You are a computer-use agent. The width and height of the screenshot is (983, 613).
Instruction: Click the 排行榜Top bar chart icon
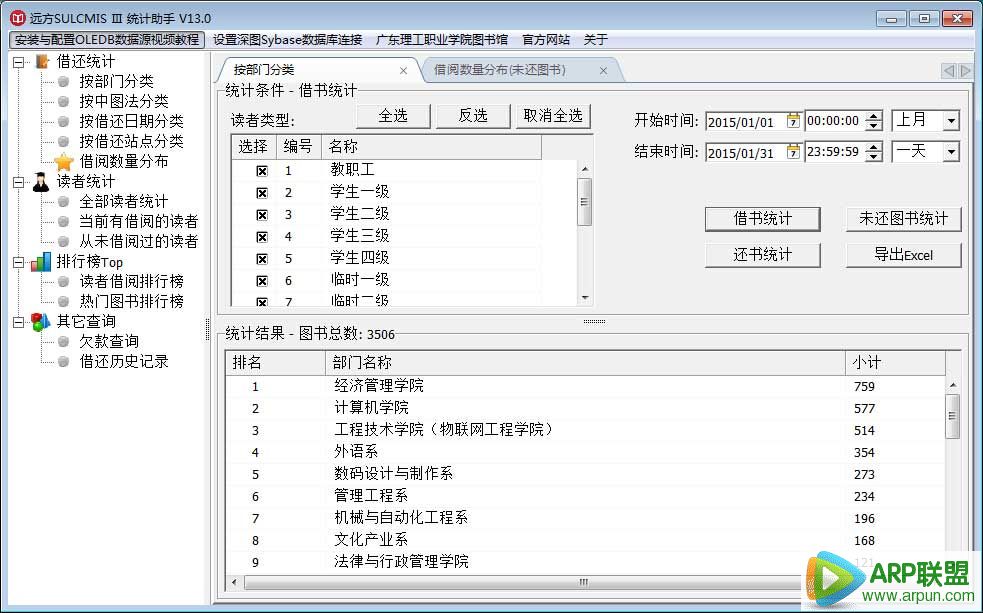pyautogui.click(x=41, y=261)
